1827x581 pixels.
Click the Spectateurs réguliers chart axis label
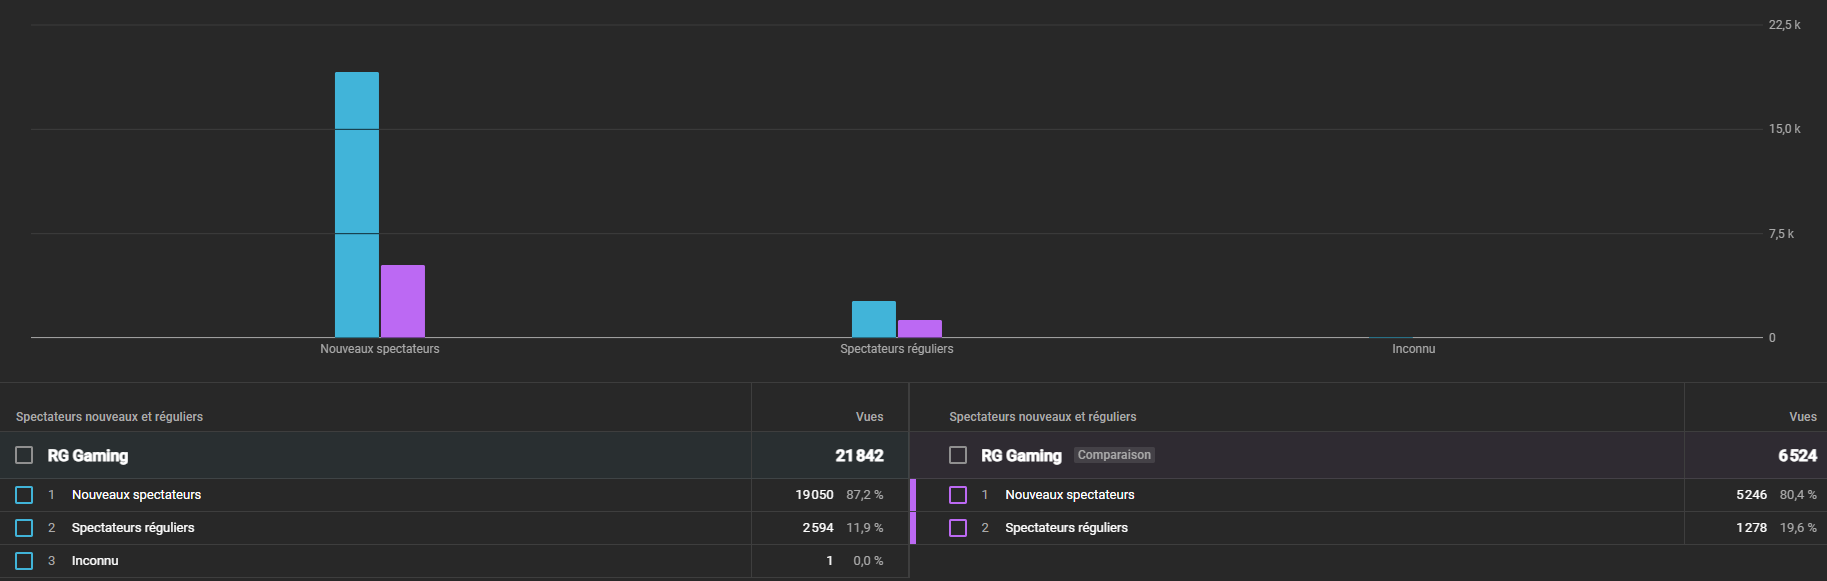897,349
